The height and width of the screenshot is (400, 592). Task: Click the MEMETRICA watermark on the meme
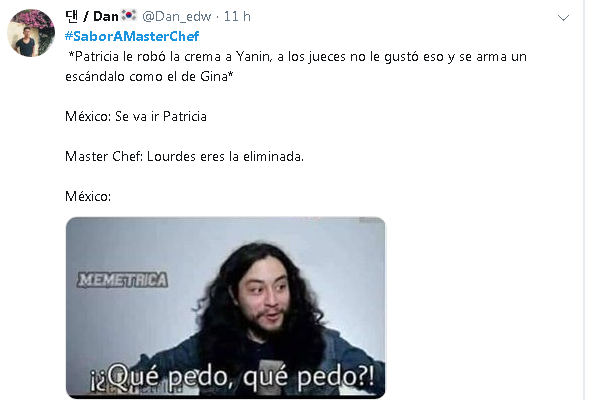pos(122,280)
